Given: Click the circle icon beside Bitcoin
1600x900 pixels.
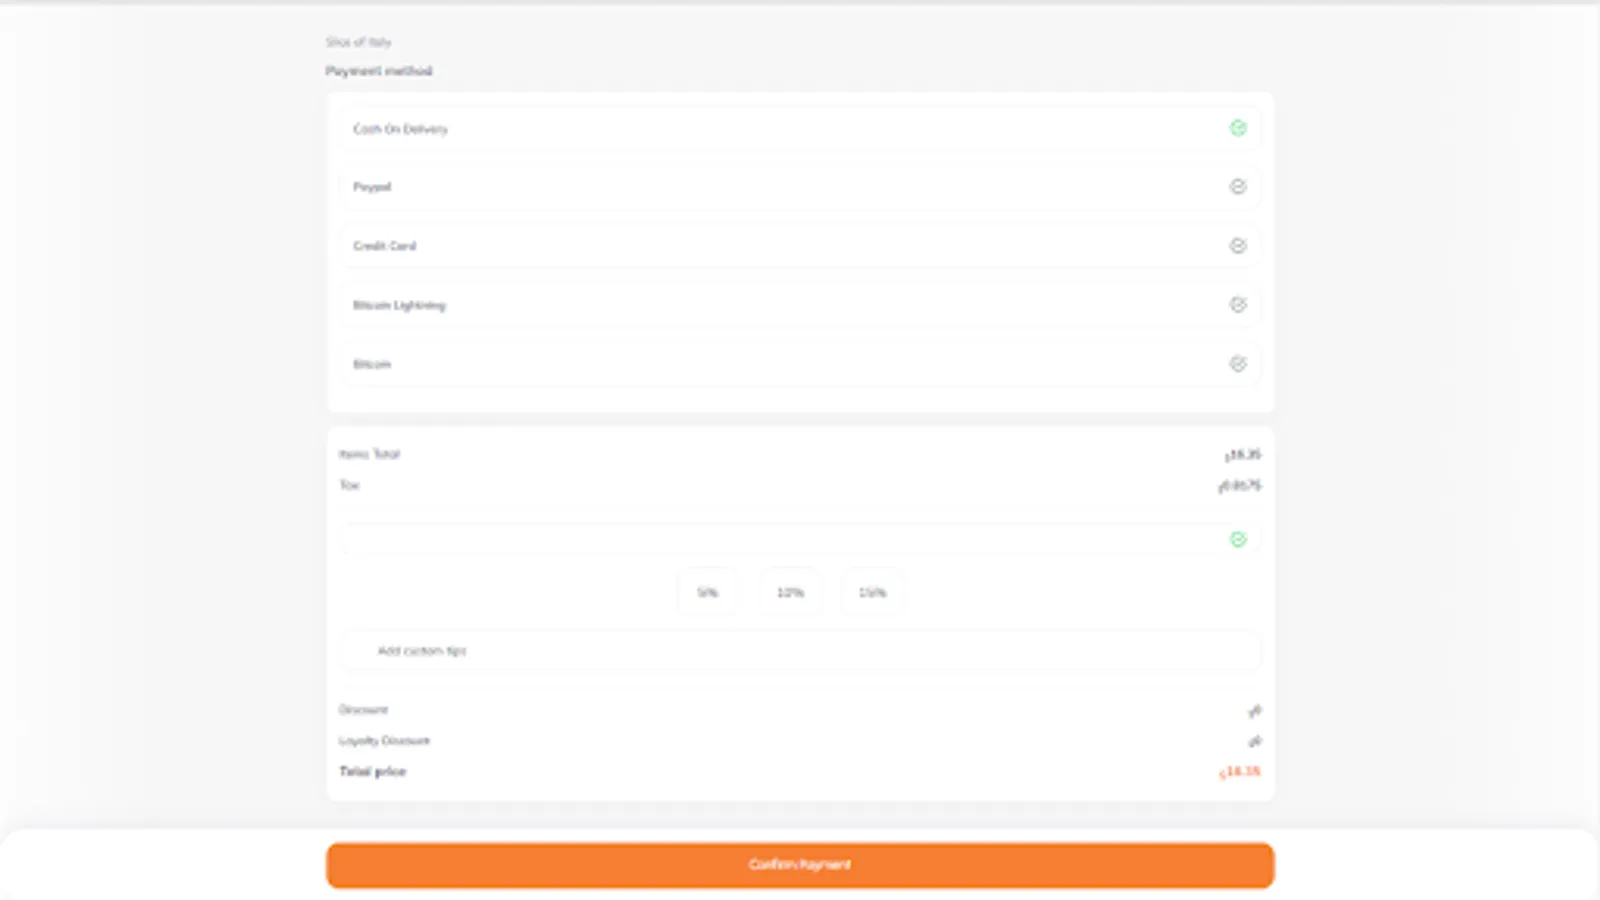Looking at the screenshot, I should tap(1238, 364).
